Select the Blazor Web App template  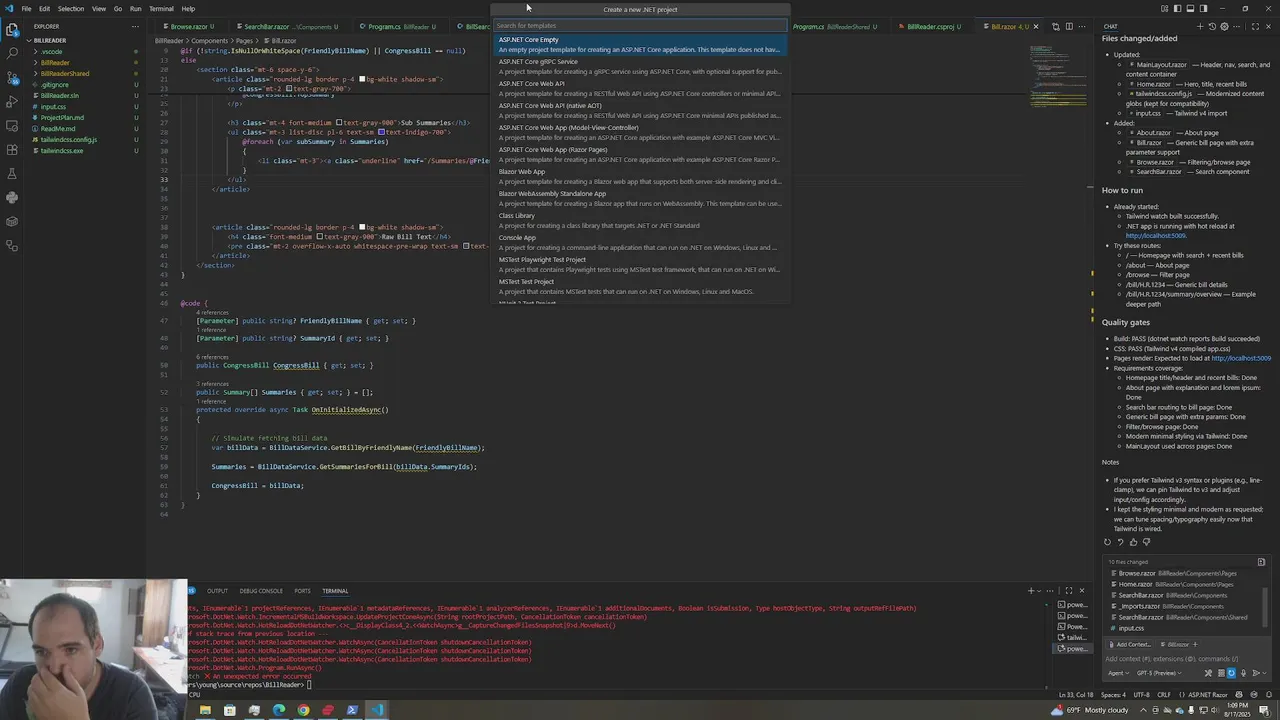coord(640,176)
